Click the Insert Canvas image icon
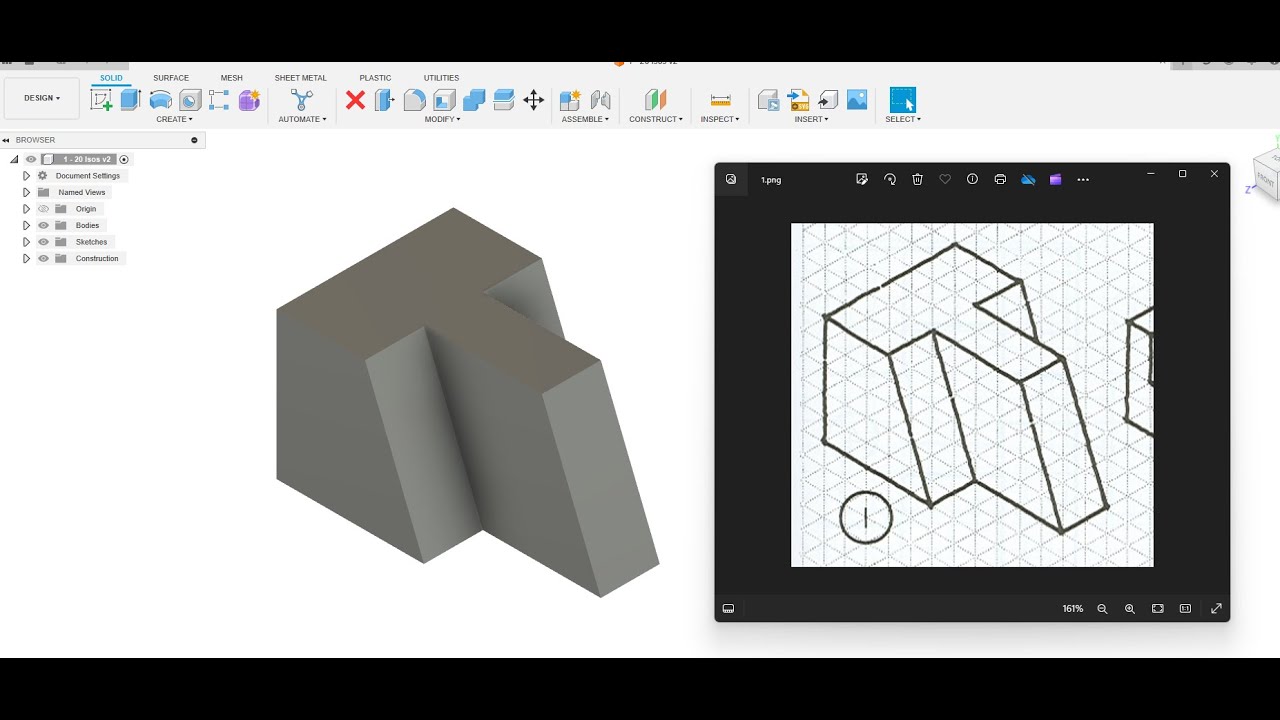The height and width of the screenshot is (720, 1280). click(857, 99)
